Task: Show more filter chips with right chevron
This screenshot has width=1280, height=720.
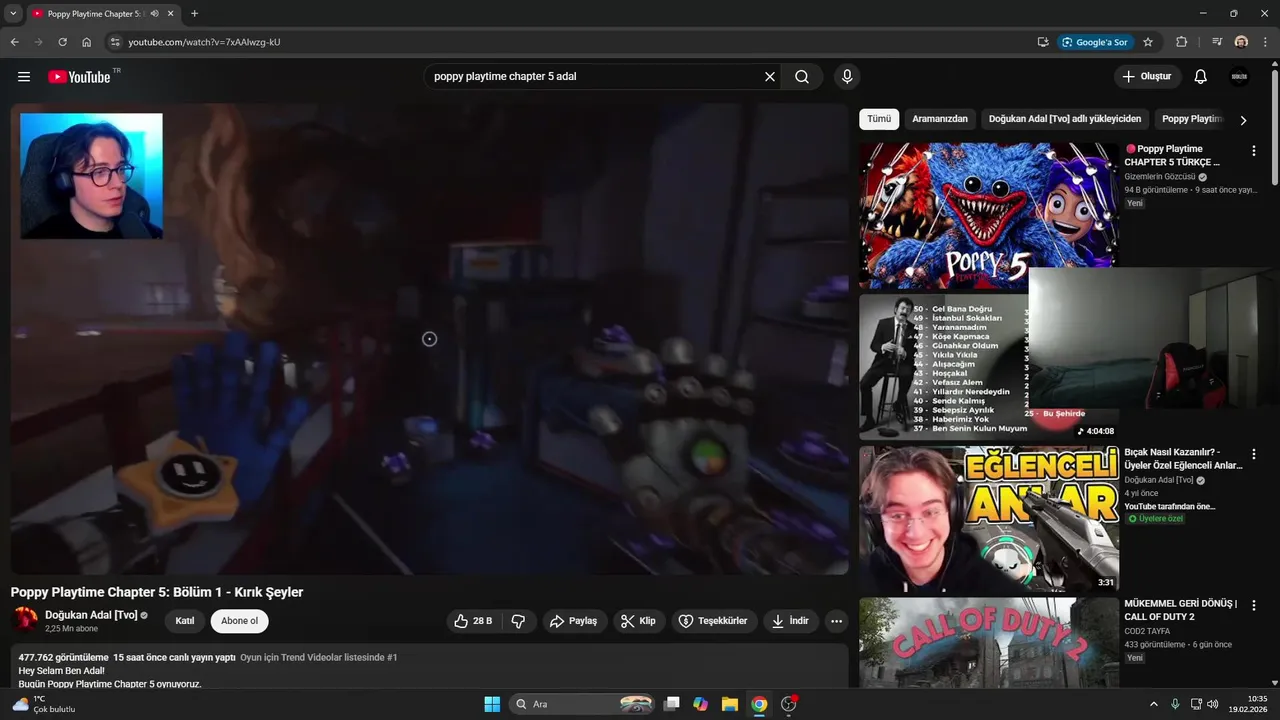Action: 1243,120
